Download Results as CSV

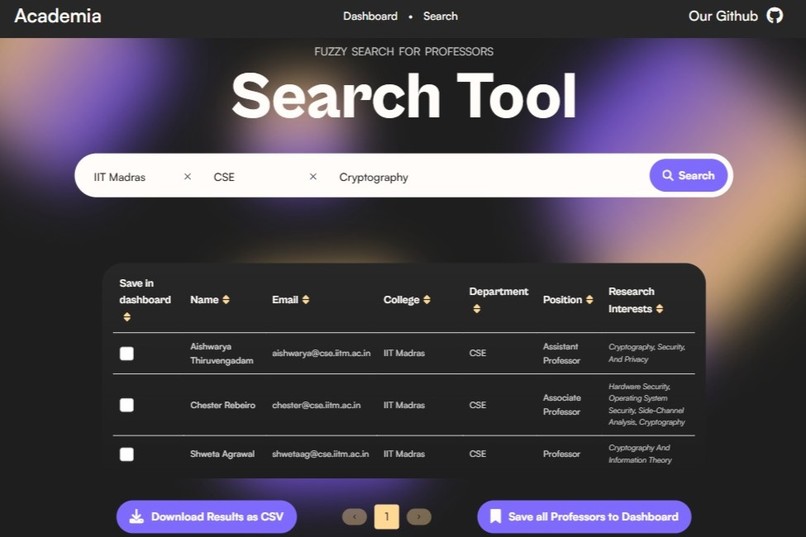pos(207,516)
